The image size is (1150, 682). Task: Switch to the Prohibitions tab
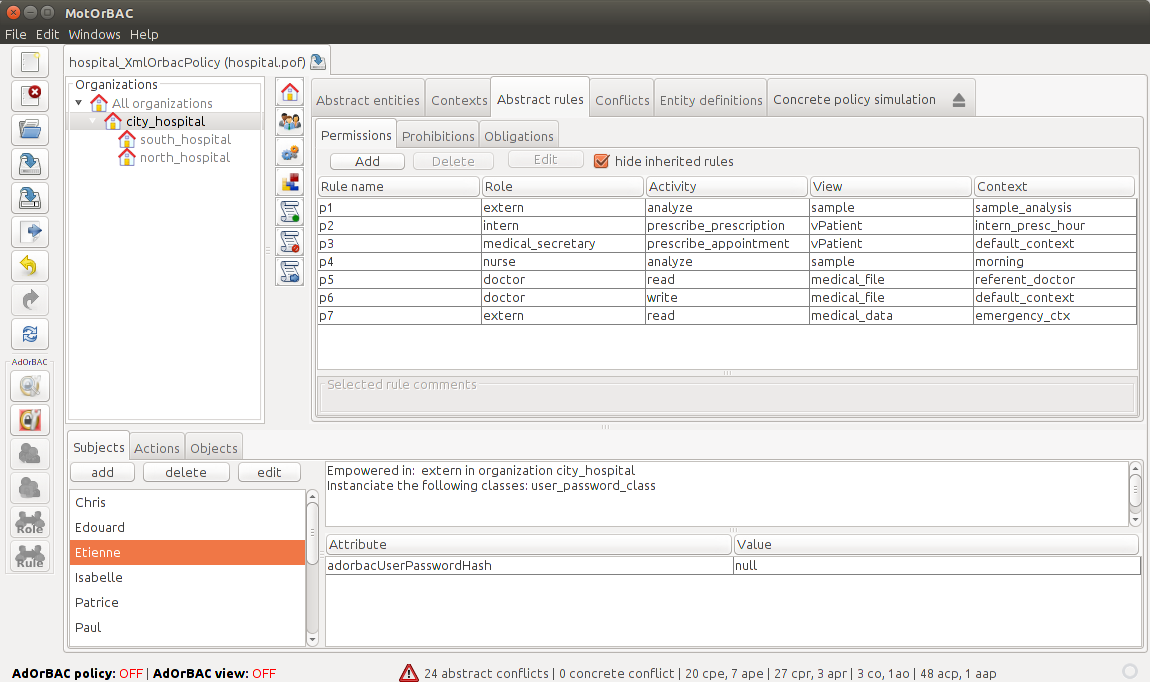point(438,136)
